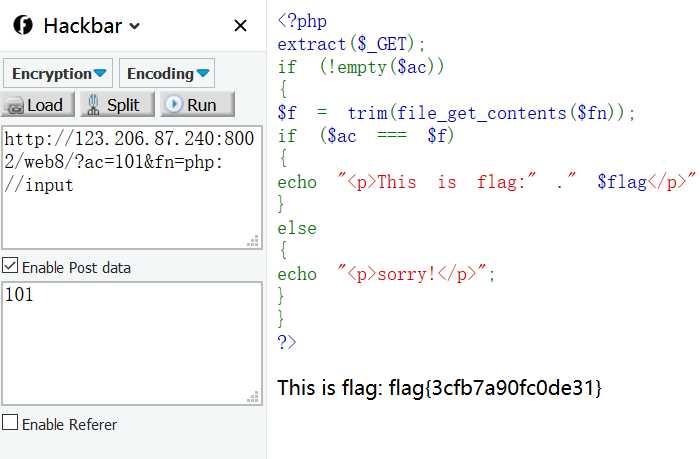Click inside the URL input box
Image resolution: width=700 pixels, height=459 pixels.
pyautogui.click(x=132, y=188)
